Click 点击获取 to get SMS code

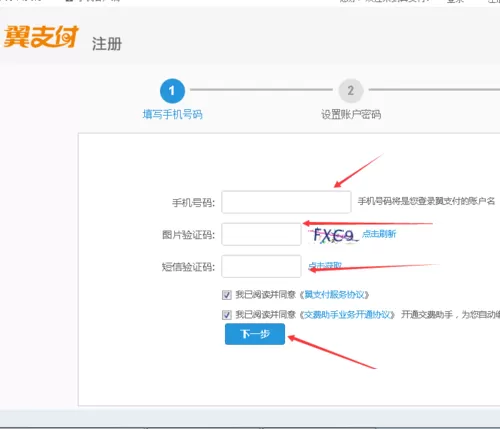click(x=325, y=266)
